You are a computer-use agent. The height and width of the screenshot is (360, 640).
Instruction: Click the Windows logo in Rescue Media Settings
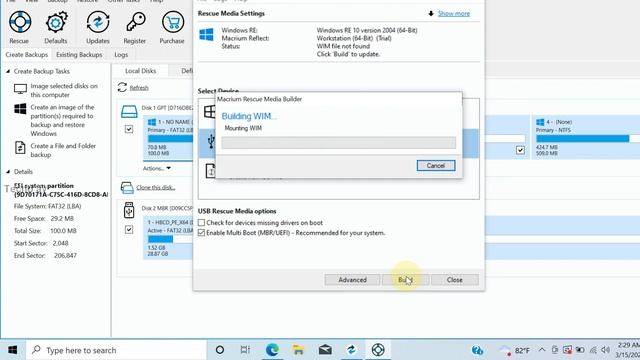click(206, 34)
